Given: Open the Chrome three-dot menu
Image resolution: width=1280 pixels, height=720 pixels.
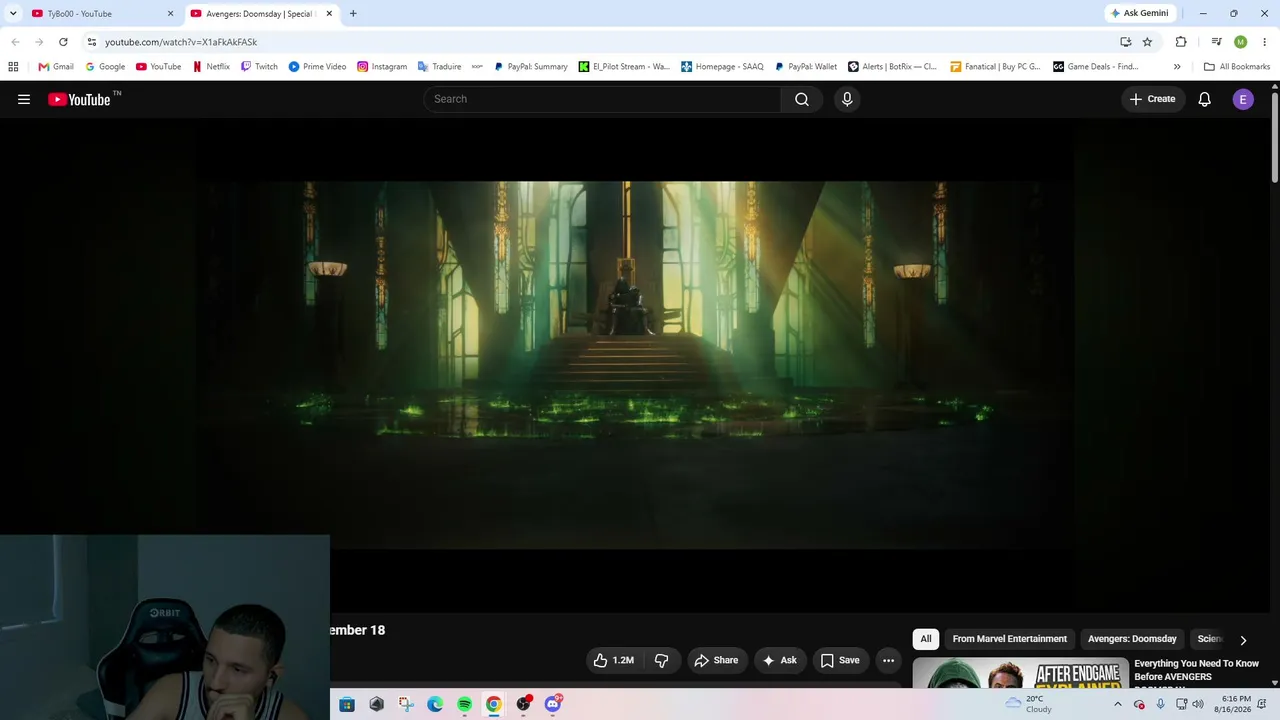Looking at the screenshot, I should [x=1264, y=42].
